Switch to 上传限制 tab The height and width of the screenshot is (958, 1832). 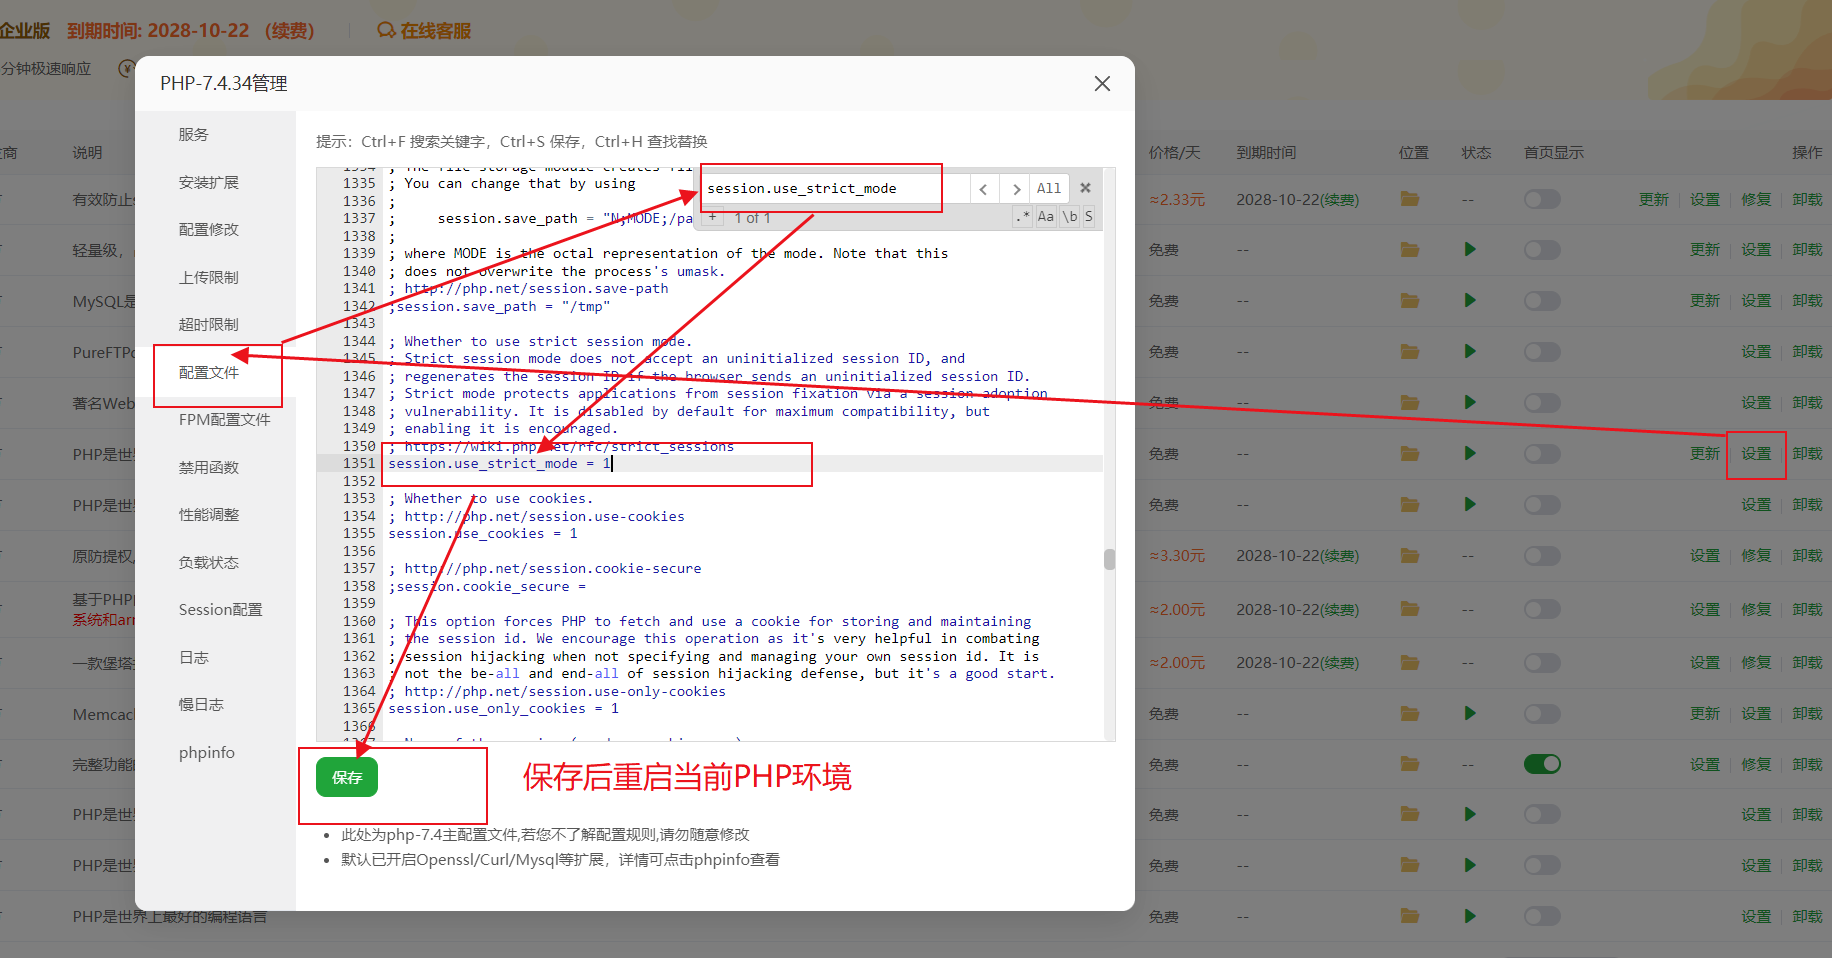[209, 277]
